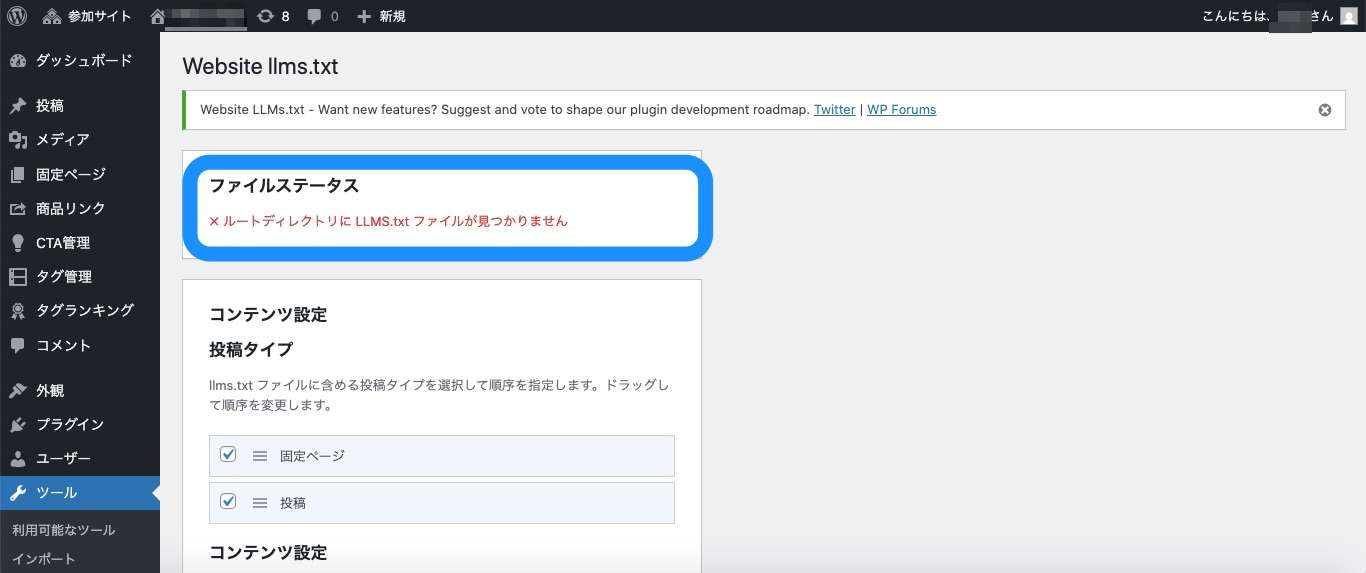The height and width of the screenshot is (573, 1366).
Task: Open the ダッシュボード menu
Action: 84,61
